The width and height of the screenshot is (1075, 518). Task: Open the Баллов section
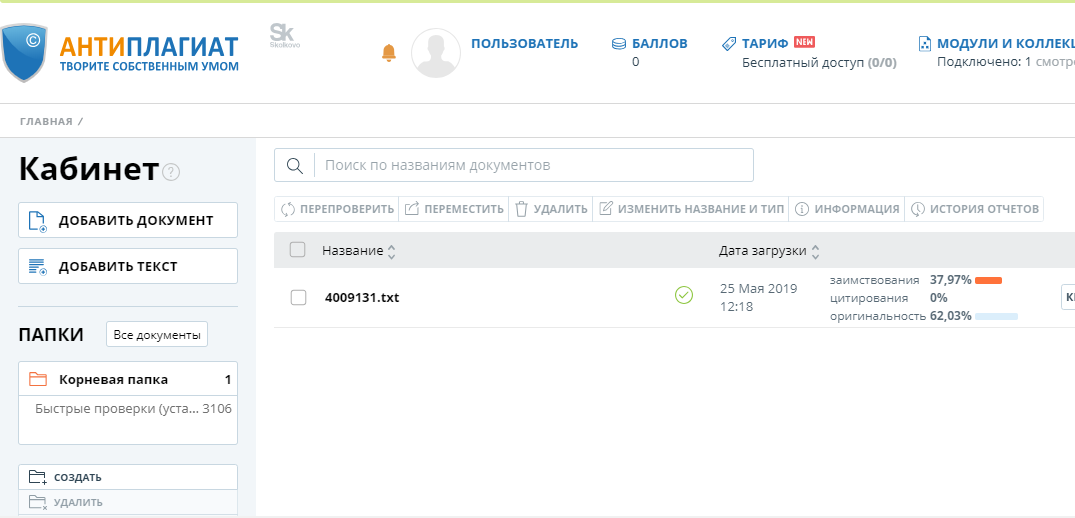click(x=650, y=43)
